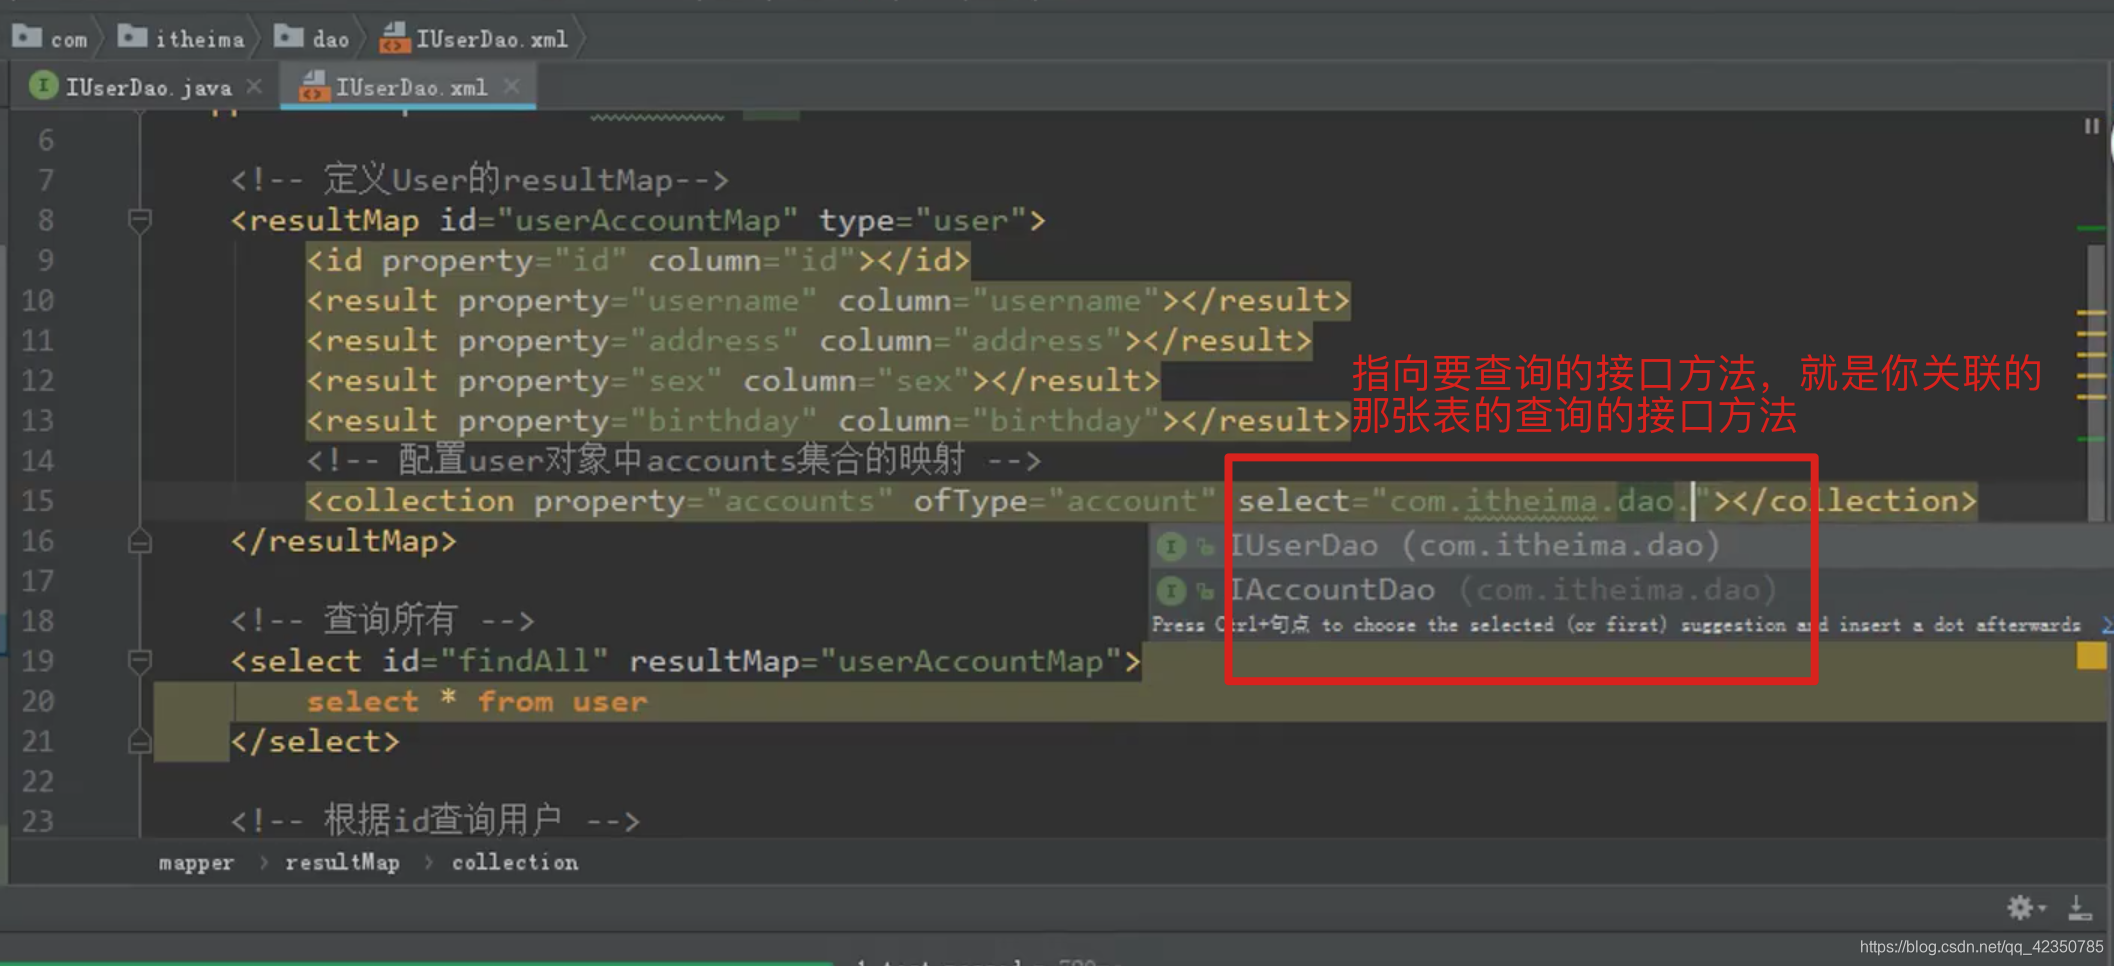Image resolution: width=2114 pixels, height=966 pixels.
Task: Close the IUserDao.xml tab
Action: (x=512, y=87)
